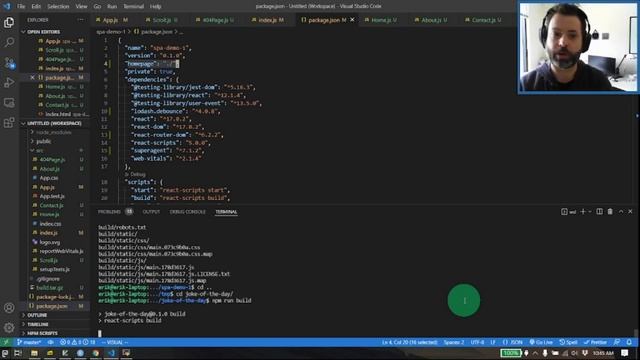Close the terminal panel
The image size is (640, 360).
click(x=630, y=211)
